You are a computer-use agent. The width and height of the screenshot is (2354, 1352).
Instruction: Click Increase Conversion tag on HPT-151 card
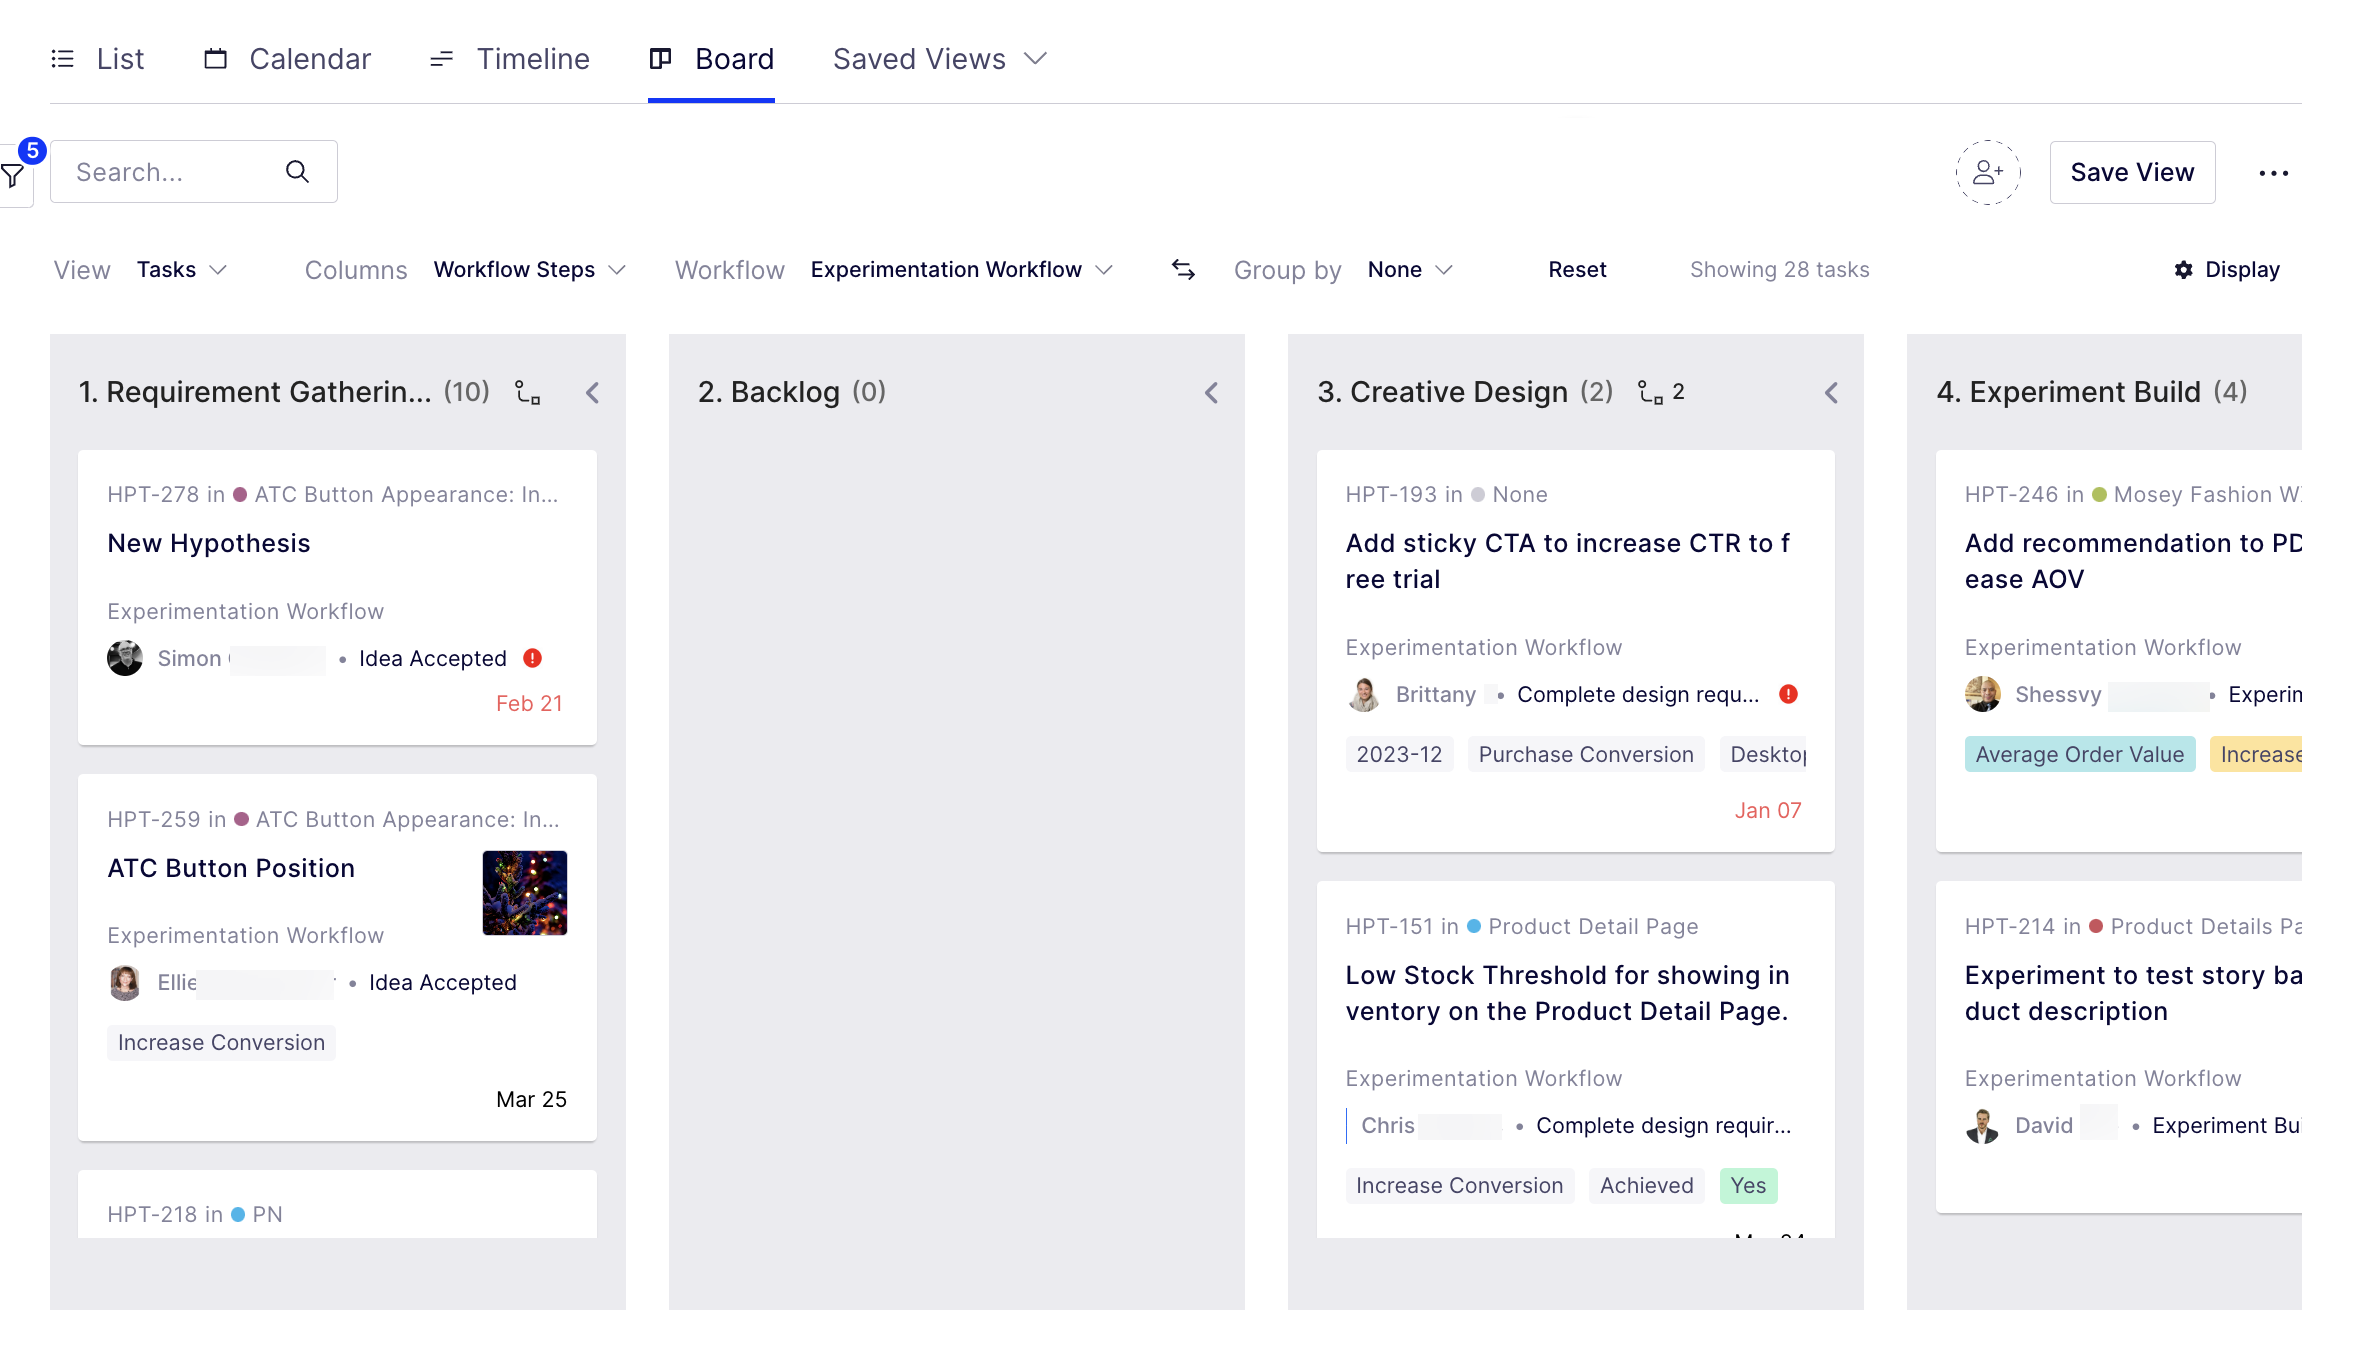pyautogui.click(x=1459, y=1186)
